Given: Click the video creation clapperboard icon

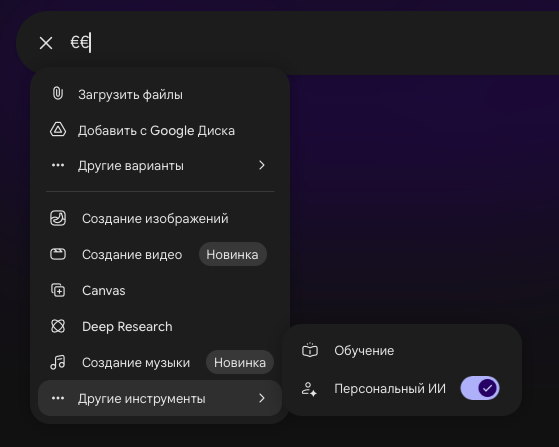Looking at the screenshot, I should click(x=58, y=254).
